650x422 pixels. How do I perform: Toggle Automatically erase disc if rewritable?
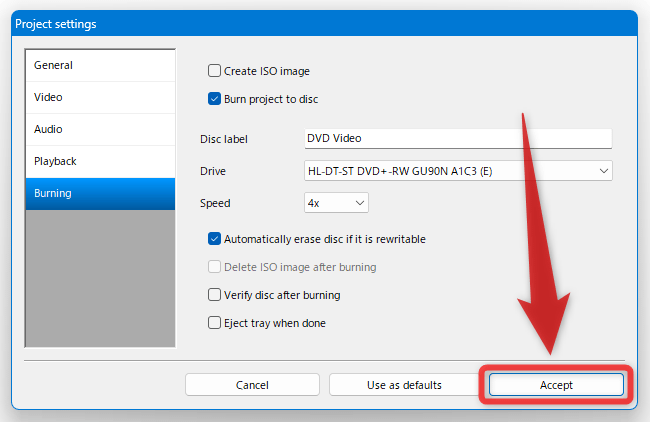214,239
